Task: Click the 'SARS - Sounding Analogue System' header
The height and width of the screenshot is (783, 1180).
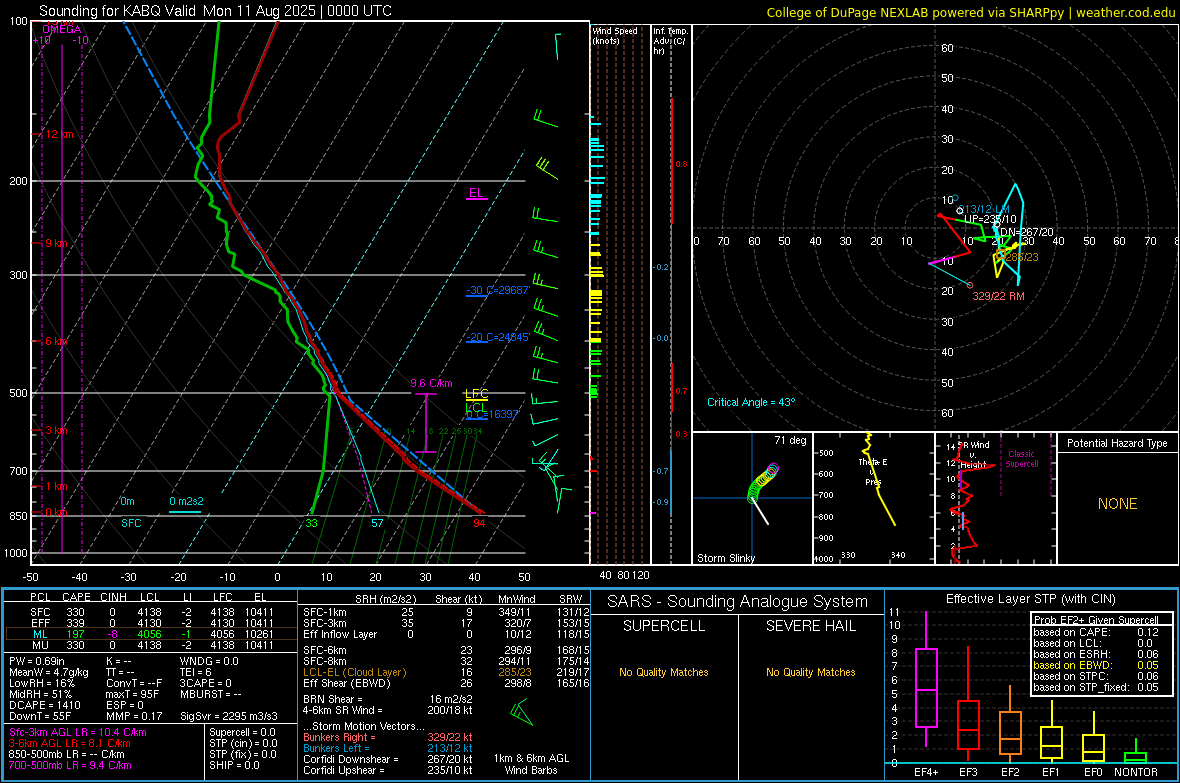Action: pos(738,602)
